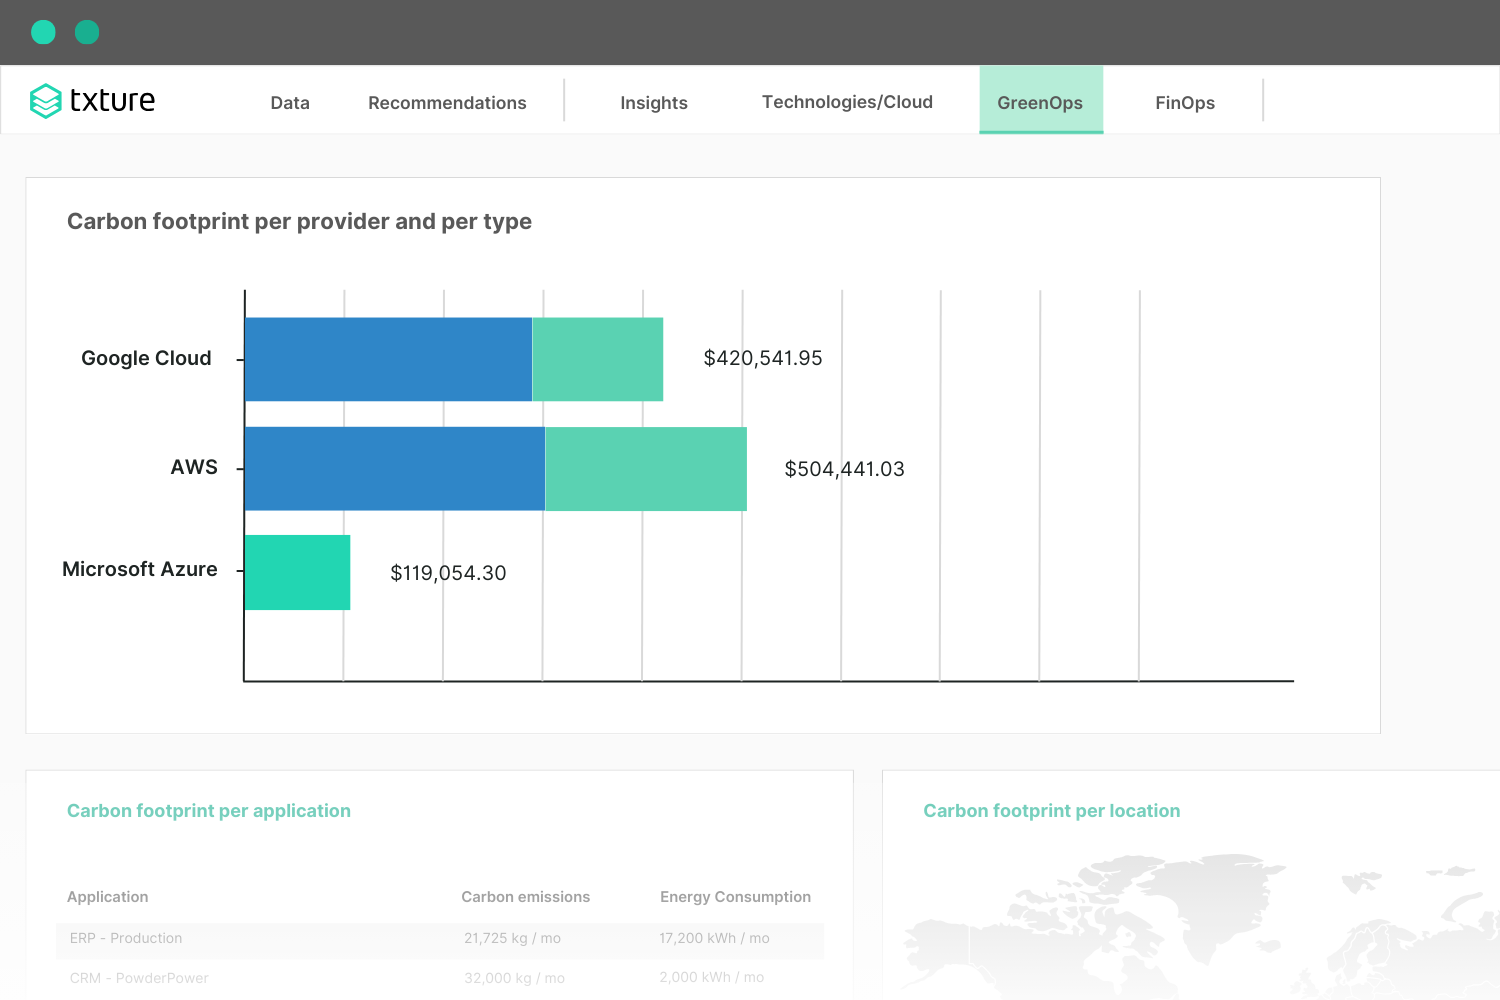Select the Google Cloud axis label
The width and height of the screenshot is (1500, 1000).
coord(146,358)
